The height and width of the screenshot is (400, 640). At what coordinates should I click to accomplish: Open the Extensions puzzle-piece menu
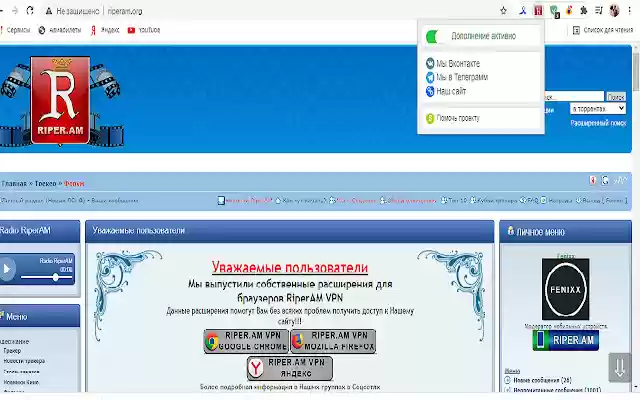(584, 11)
